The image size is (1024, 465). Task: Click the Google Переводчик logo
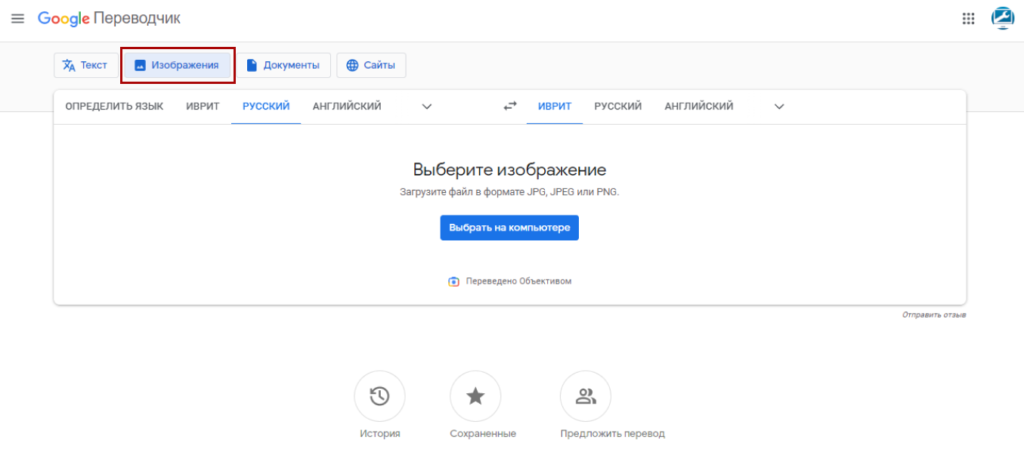pos(109,18)
